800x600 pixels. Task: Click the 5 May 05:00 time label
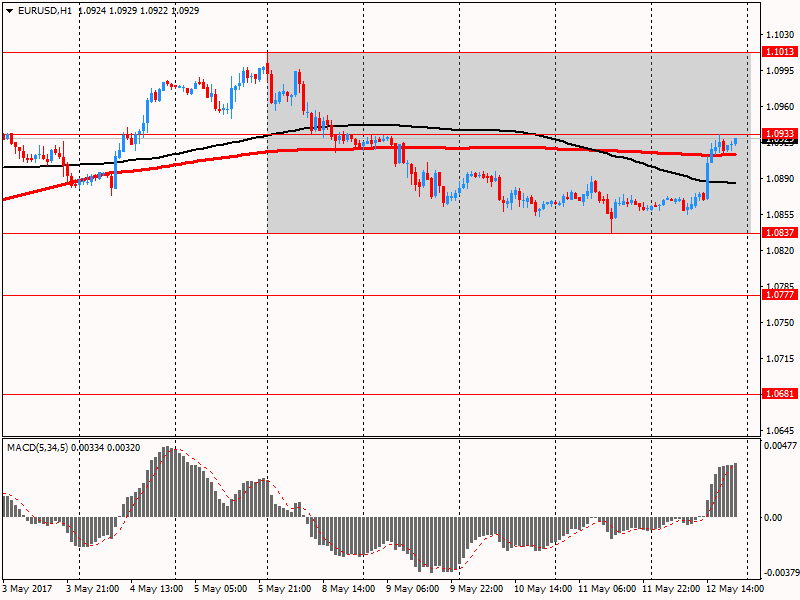(221, 589)
